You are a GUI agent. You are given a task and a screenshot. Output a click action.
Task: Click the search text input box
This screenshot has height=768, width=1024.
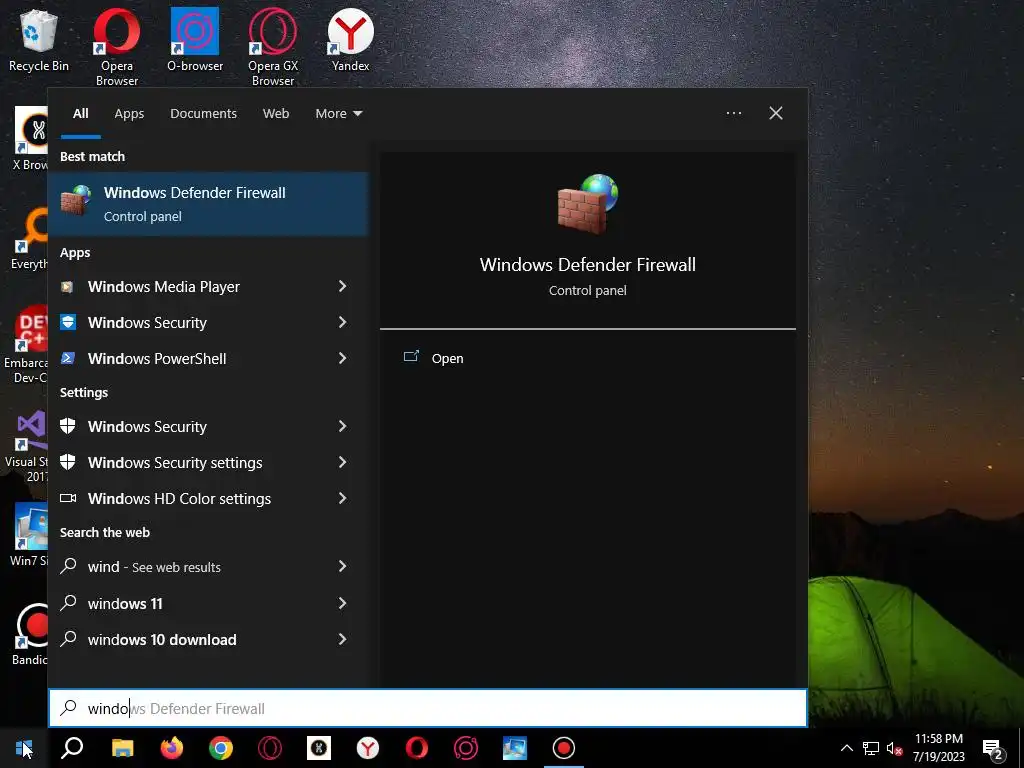[428, 708]
